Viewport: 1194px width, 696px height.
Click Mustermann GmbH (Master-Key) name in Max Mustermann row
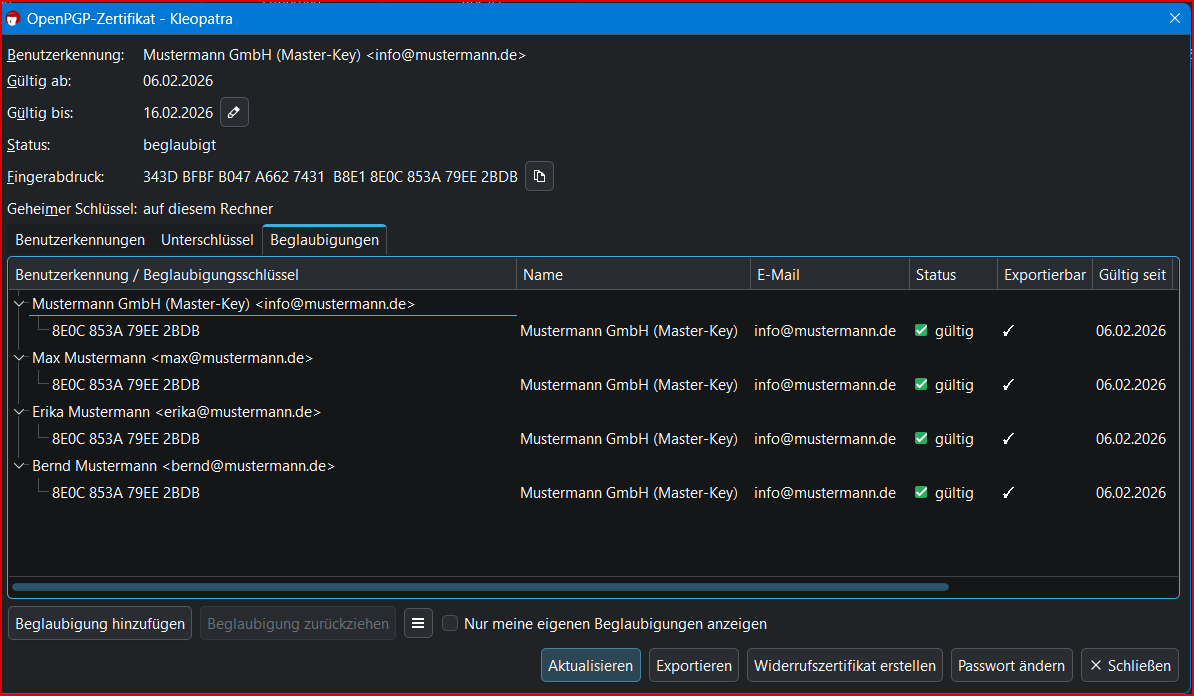[629, 385]
